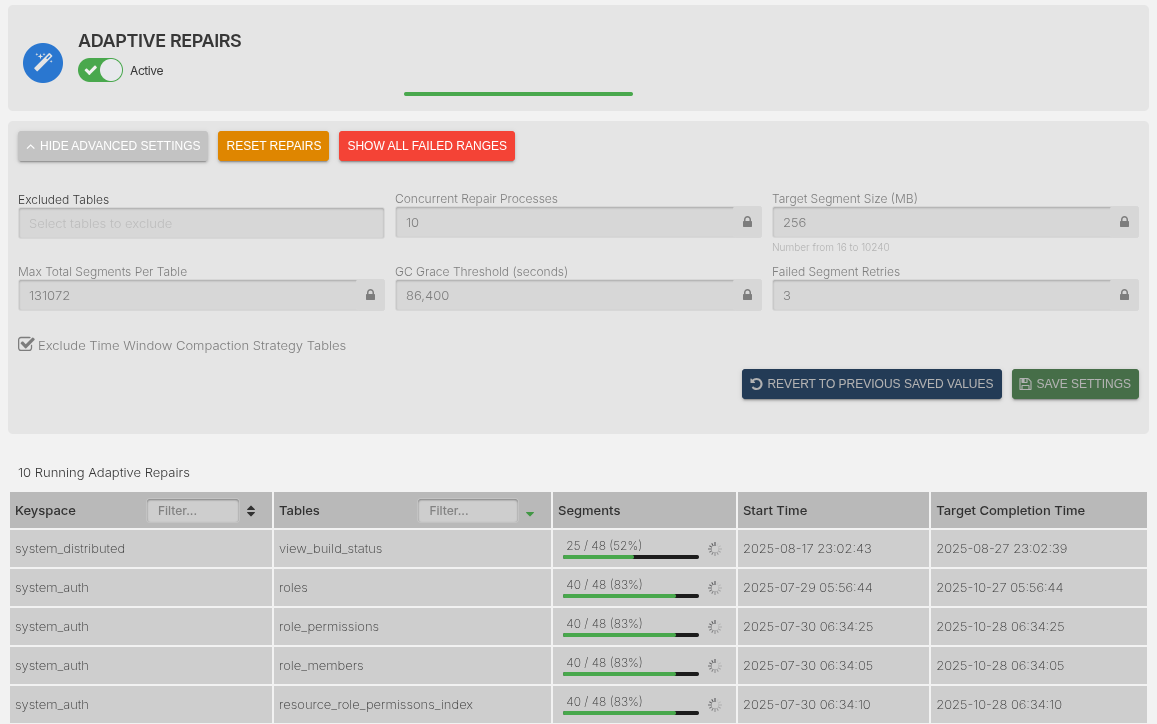The height and width of the screenshot is (724, 1157).
Task: Click the Adaptive Repairs magic wand icon
Action: click(43, 63)
